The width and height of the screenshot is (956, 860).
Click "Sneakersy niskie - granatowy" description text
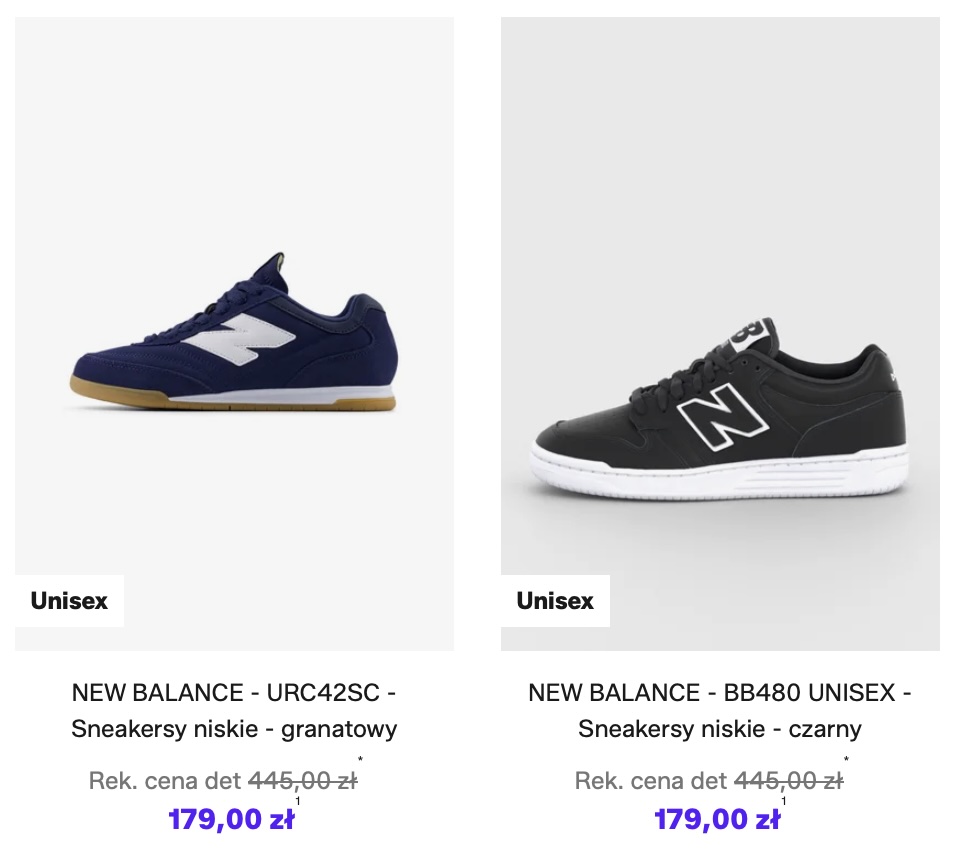pyautogui.click(x=234, y=729)
